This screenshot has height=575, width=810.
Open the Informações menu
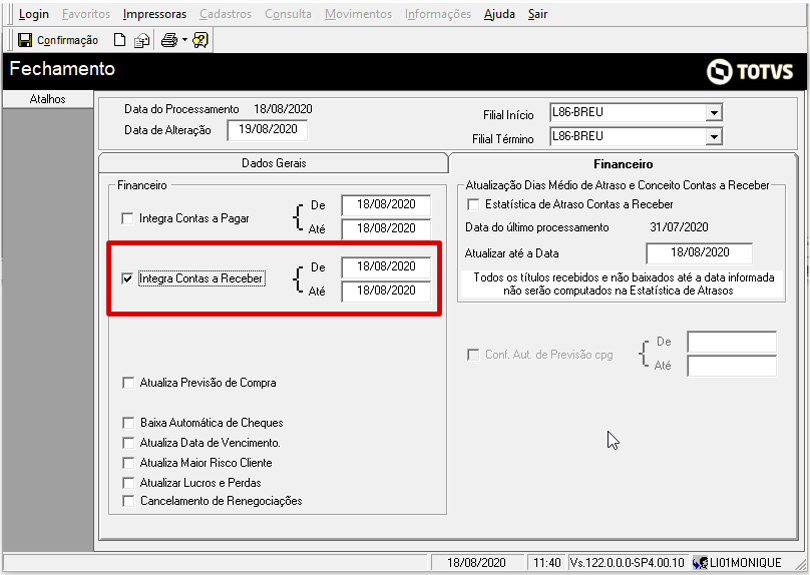(438, 14)
